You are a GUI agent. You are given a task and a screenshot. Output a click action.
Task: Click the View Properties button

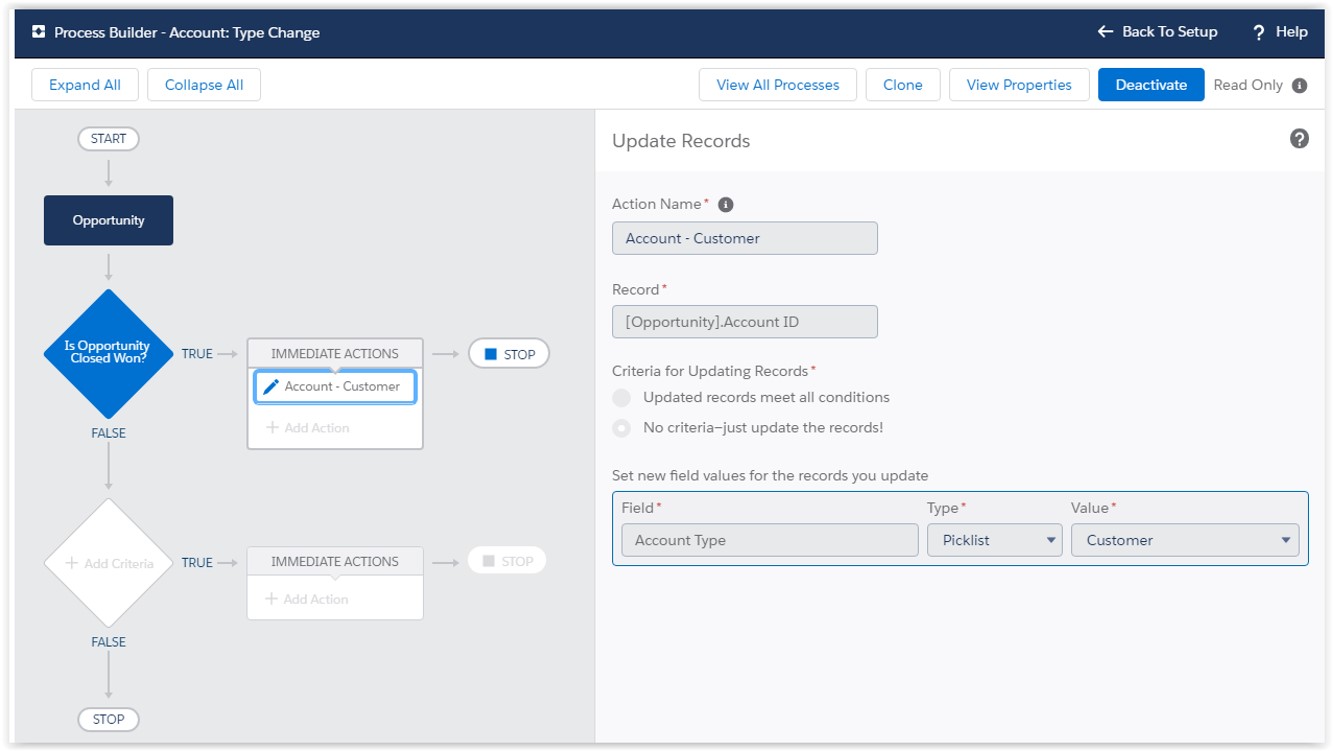[1018, 85]
